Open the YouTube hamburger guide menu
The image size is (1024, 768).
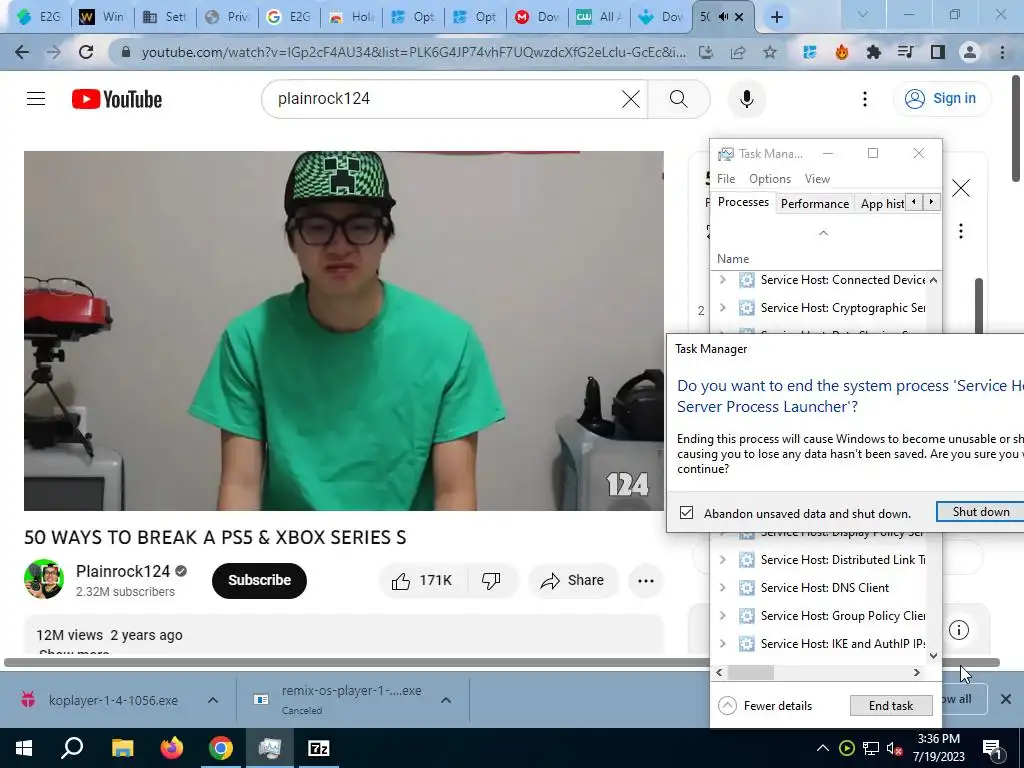tap(36, 99)
